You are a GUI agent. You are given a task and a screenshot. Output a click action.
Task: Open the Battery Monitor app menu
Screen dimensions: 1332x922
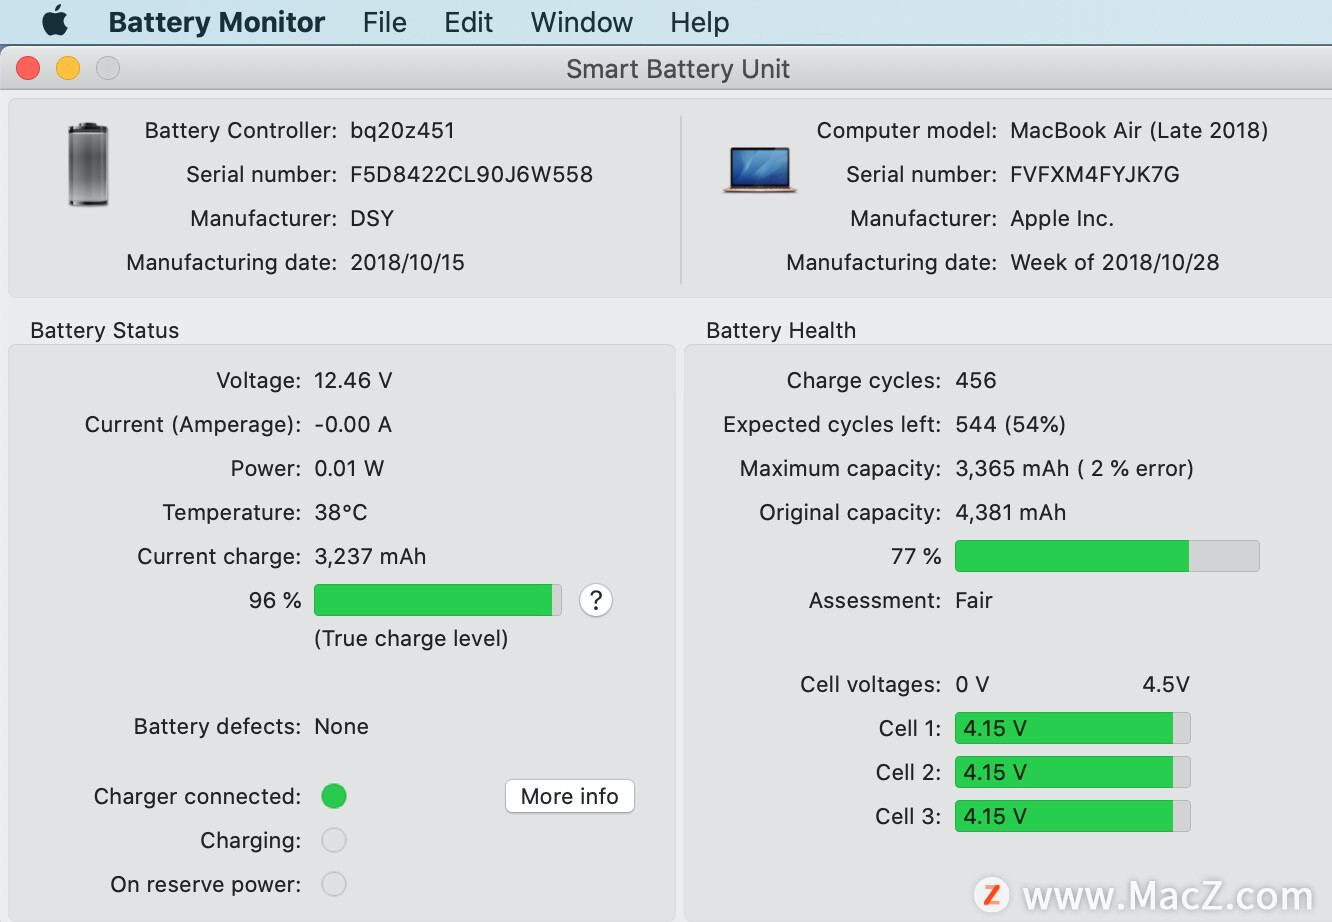(216, 22)
